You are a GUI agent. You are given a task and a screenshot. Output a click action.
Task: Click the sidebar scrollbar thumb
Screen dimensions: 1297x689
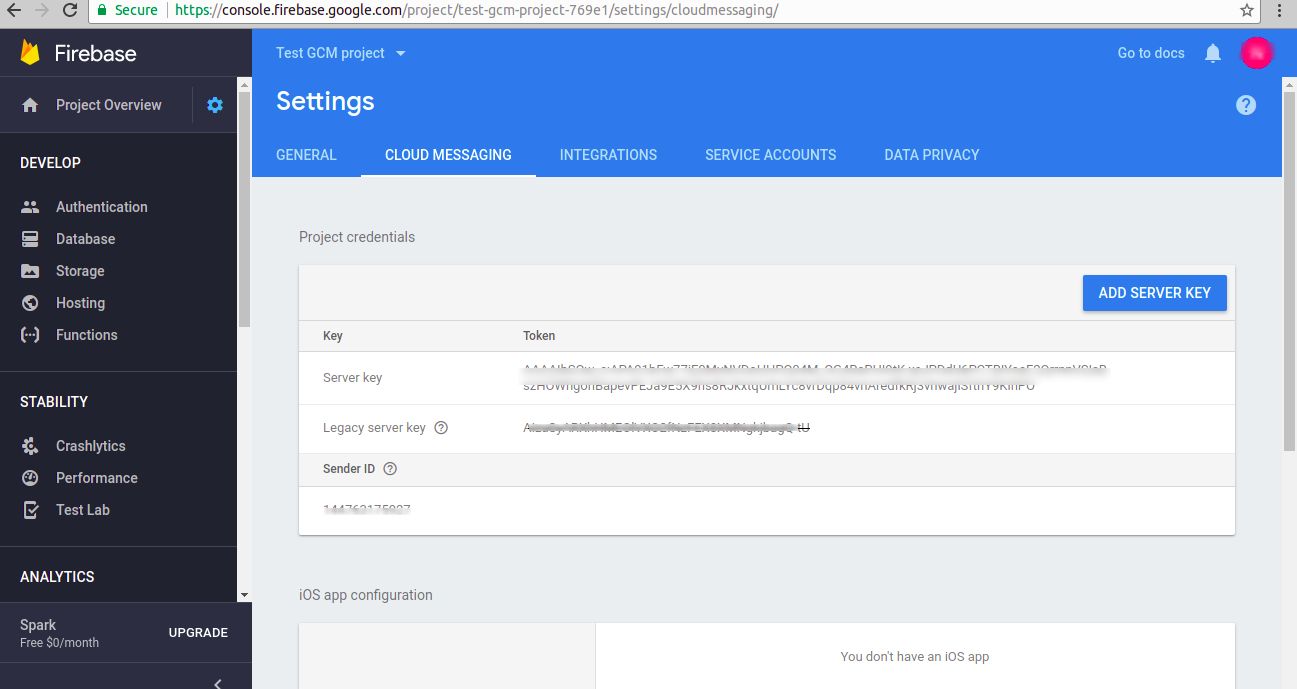tap(245, 208)
